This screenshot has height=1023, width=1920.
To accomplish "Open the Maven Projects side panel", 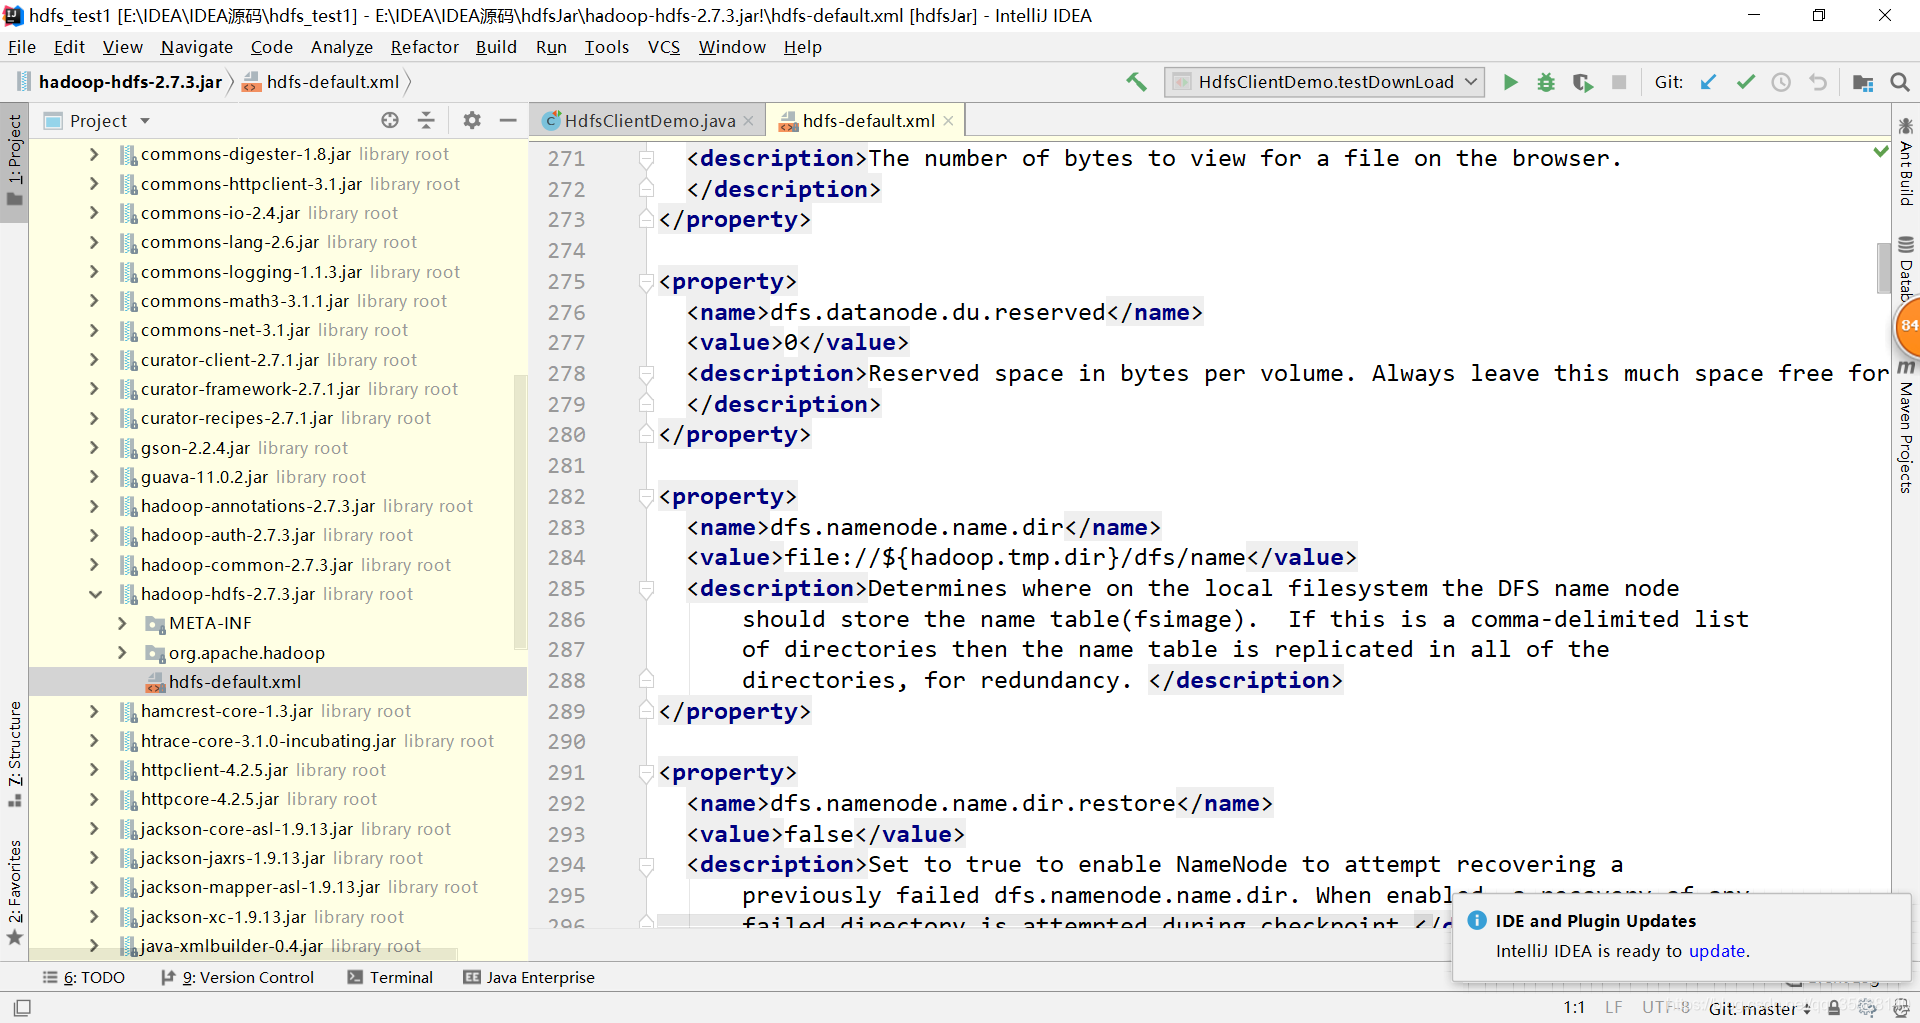I will coord(1906,427).
